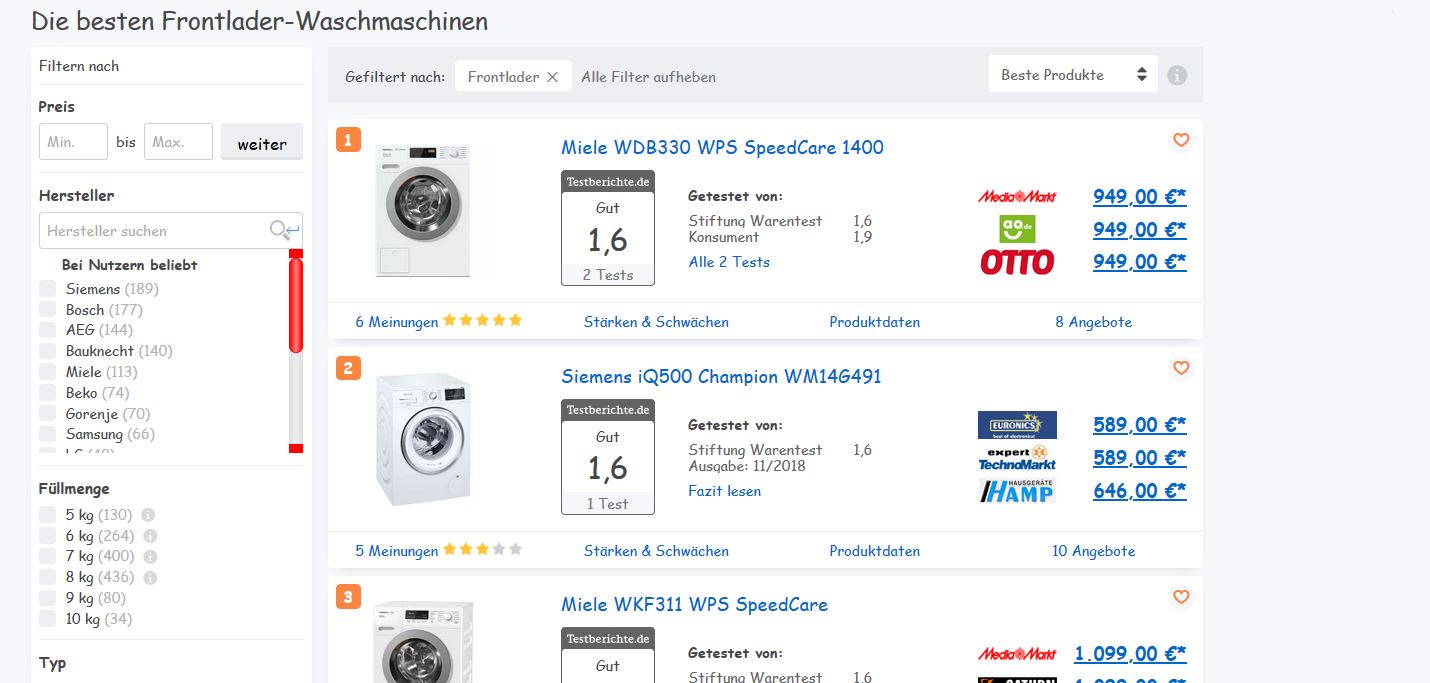Click the Euronics shop logo
Screen dimensions: 1430x683
point(1017,425)
